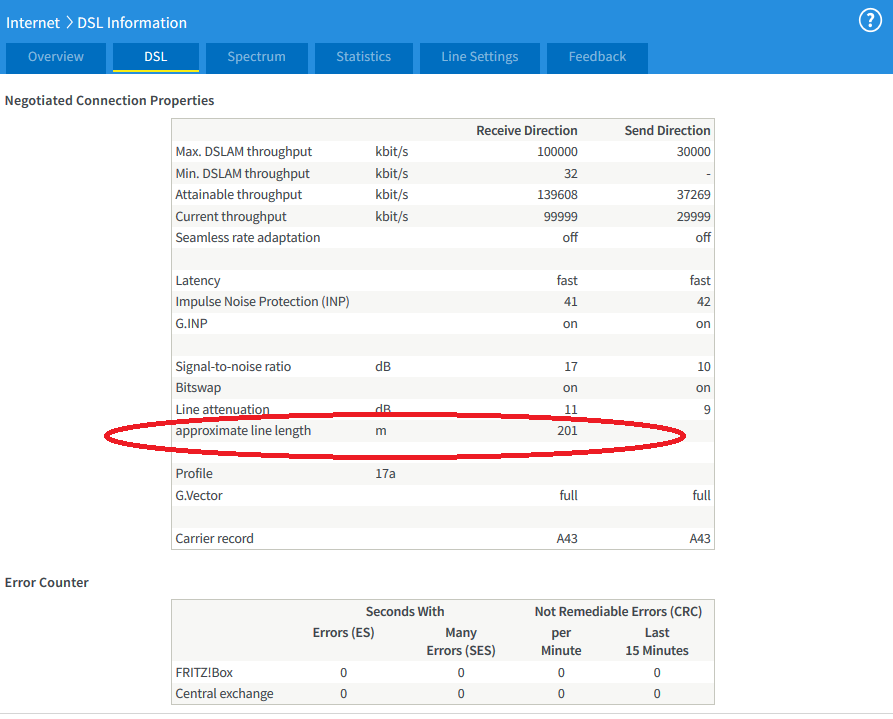Go to the Statistics tab

click(363, 57)
